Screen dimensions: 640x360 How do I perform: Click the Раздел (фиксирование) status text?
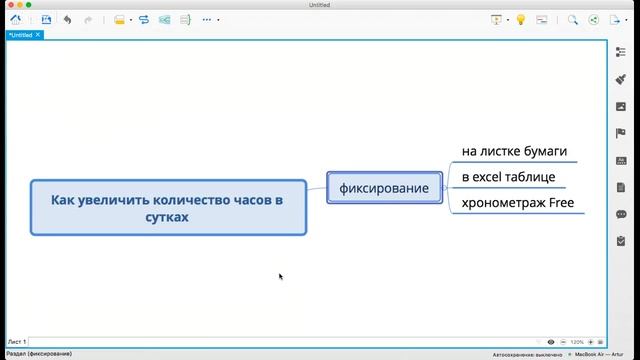coord(39,354)
